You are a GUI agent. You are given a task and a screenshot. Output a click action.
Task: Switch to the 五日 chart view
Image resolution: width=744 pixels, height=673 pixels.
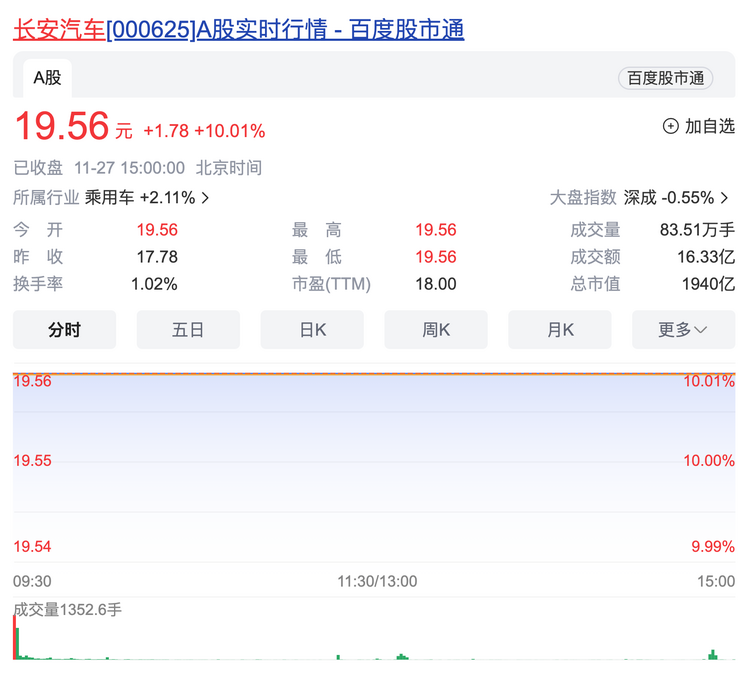click(188, 330)
